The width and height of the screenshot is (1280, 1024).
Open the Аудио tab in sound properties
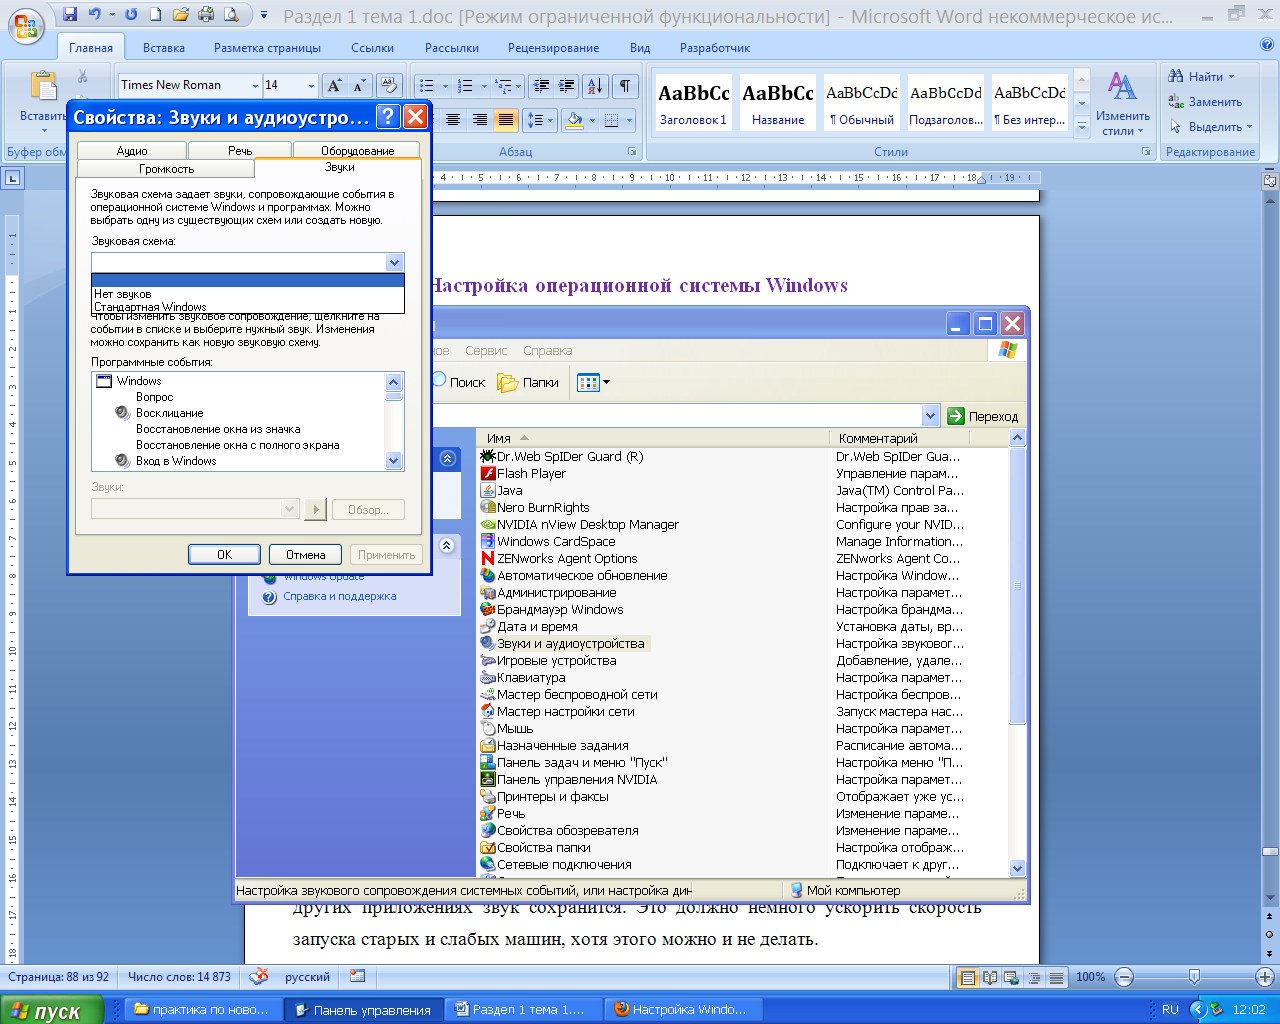pyautogui.click(x=132, y=150)
